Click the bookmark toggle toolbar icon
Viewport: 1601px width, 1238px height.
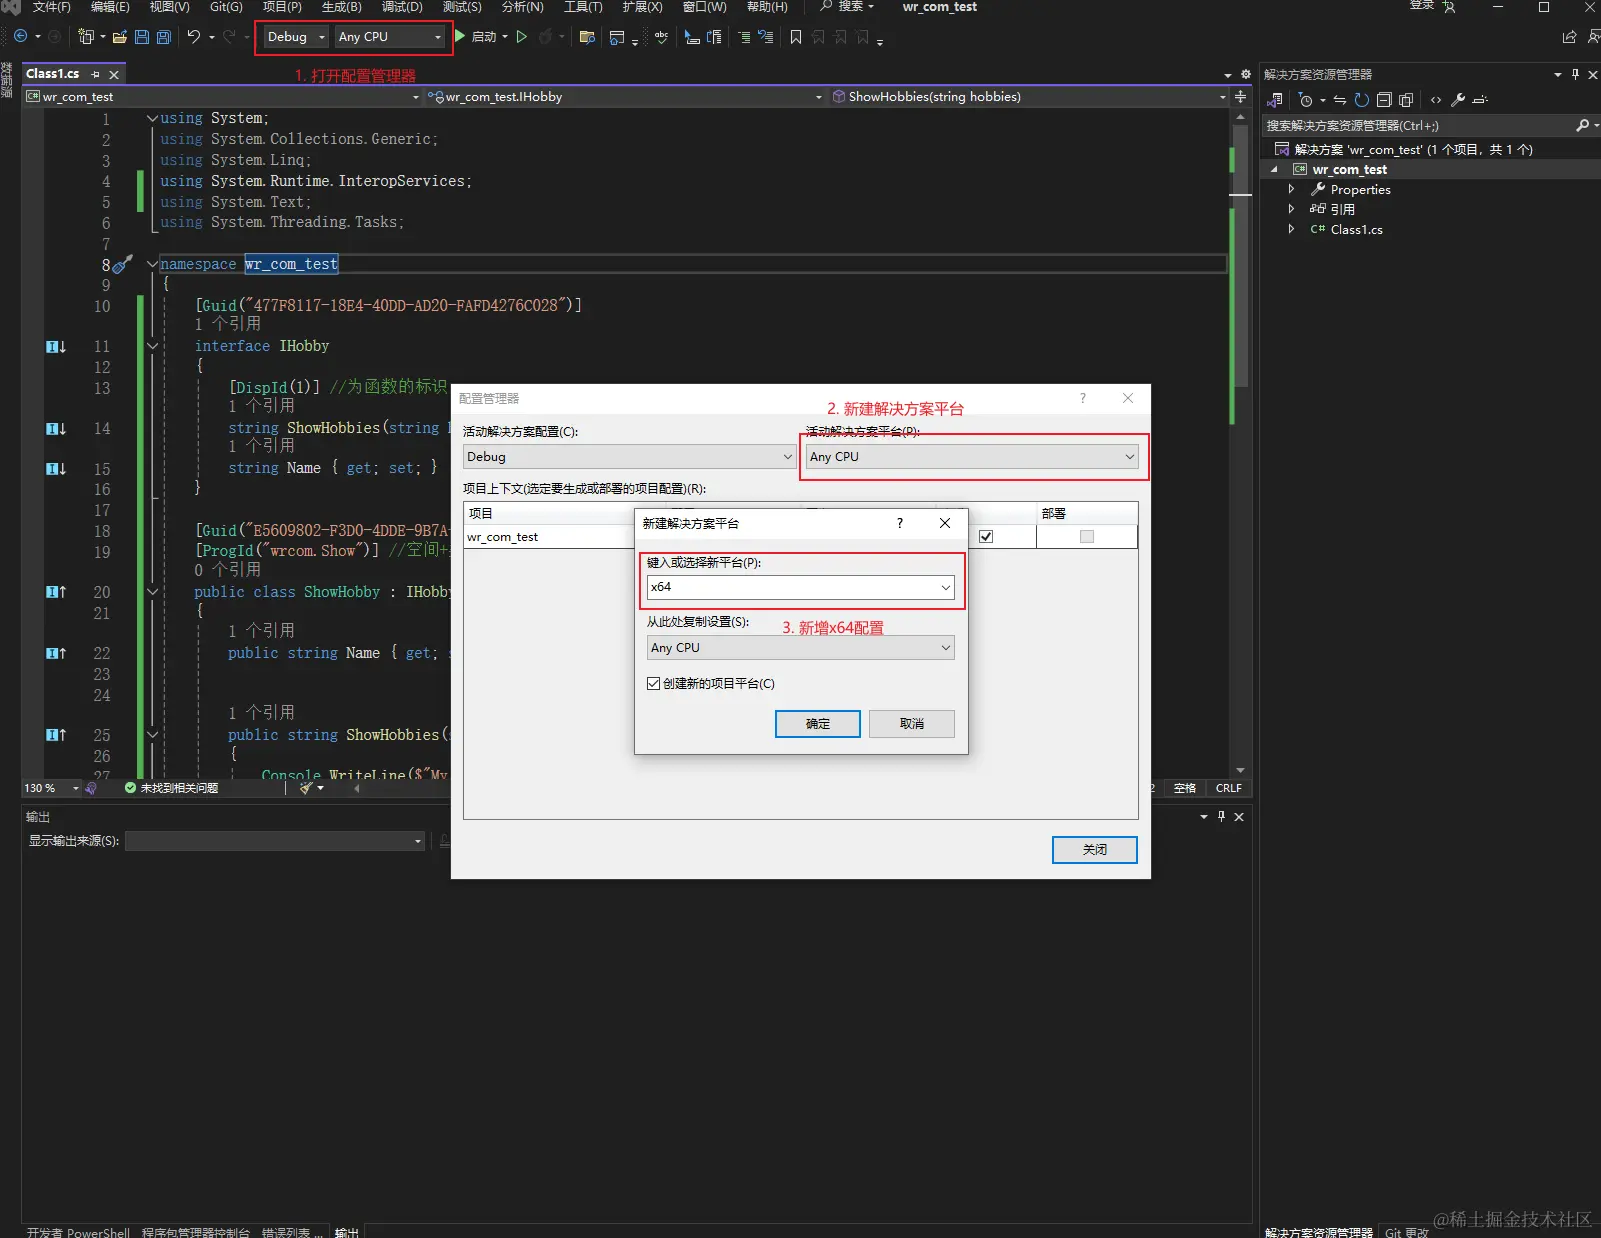click(796, 37)
